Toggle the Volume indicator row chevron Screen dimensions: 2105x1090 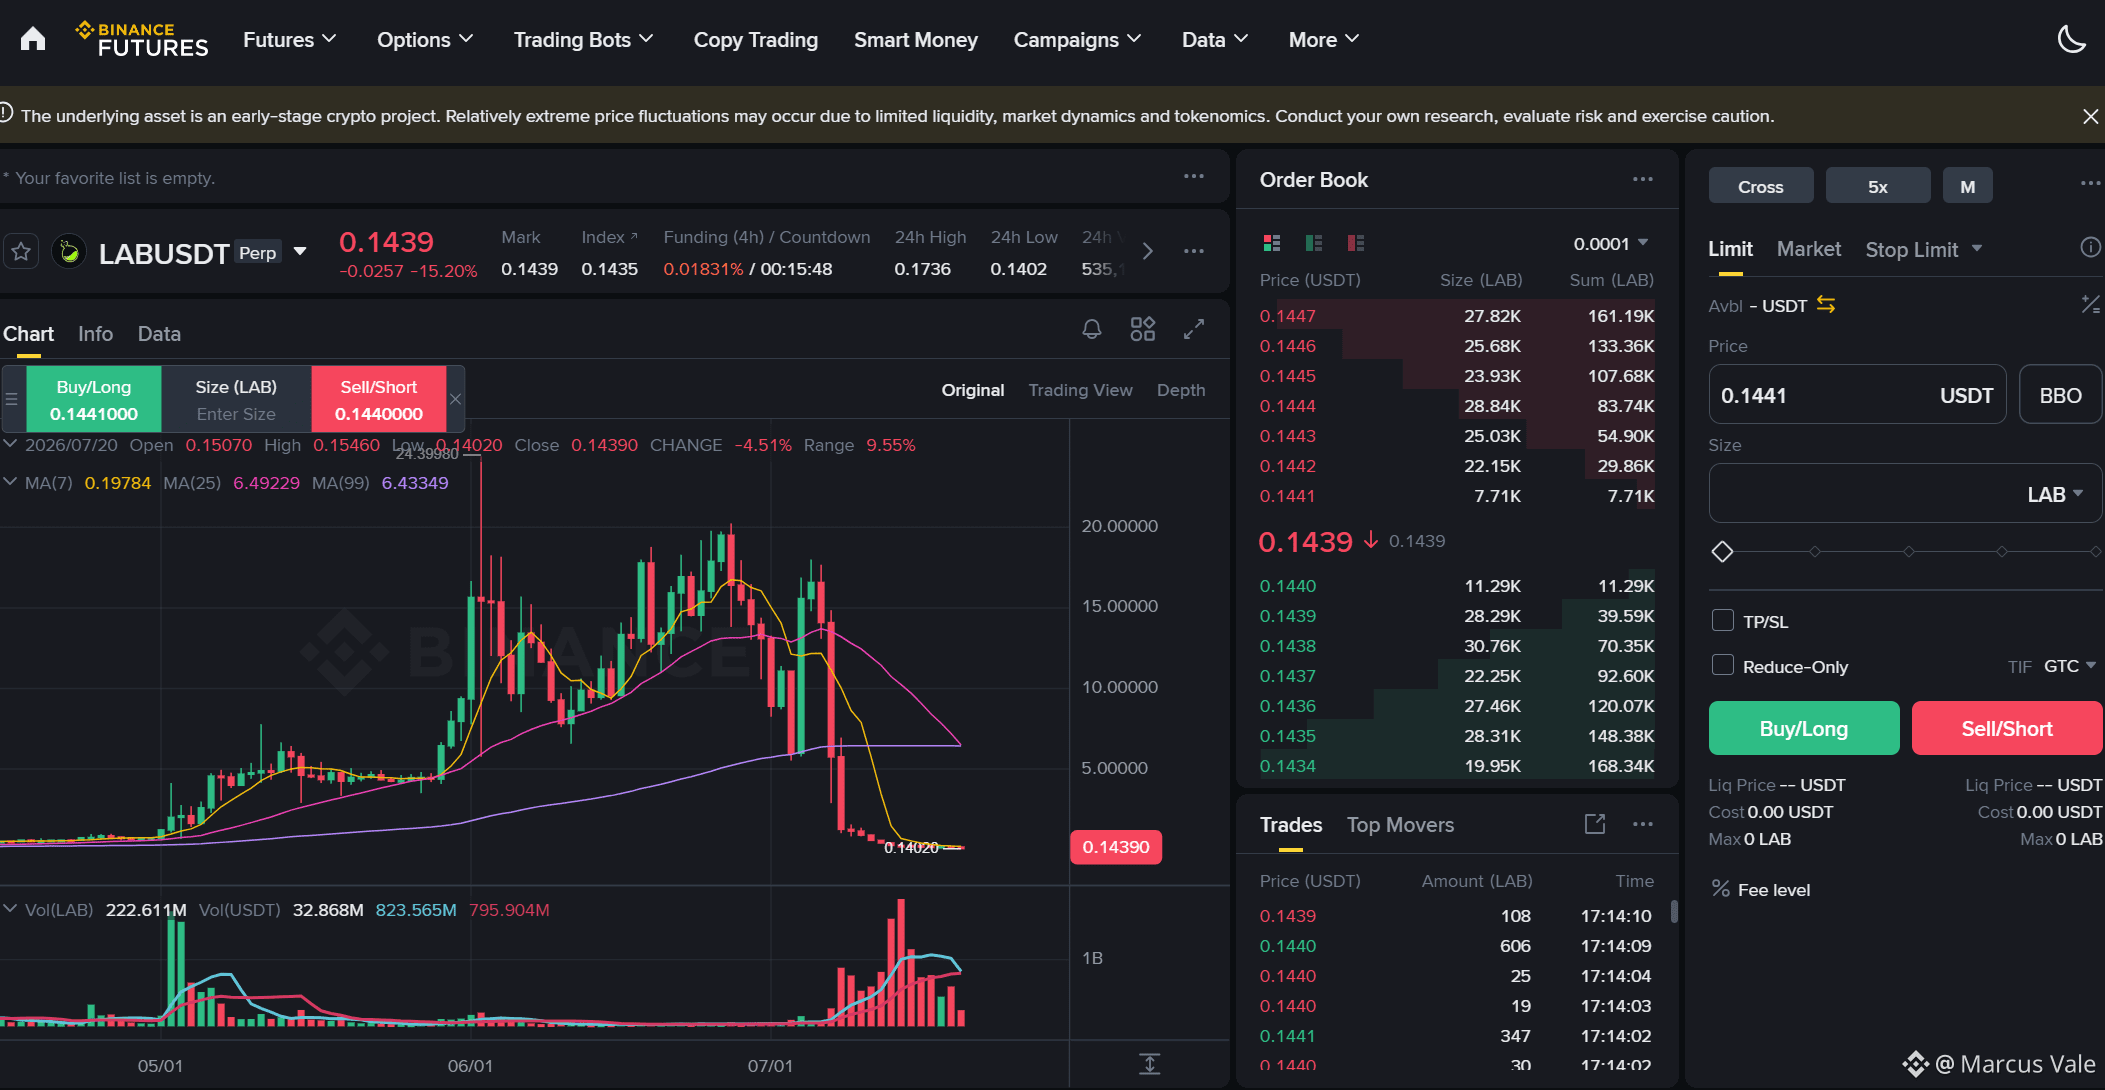coord(10,909)
